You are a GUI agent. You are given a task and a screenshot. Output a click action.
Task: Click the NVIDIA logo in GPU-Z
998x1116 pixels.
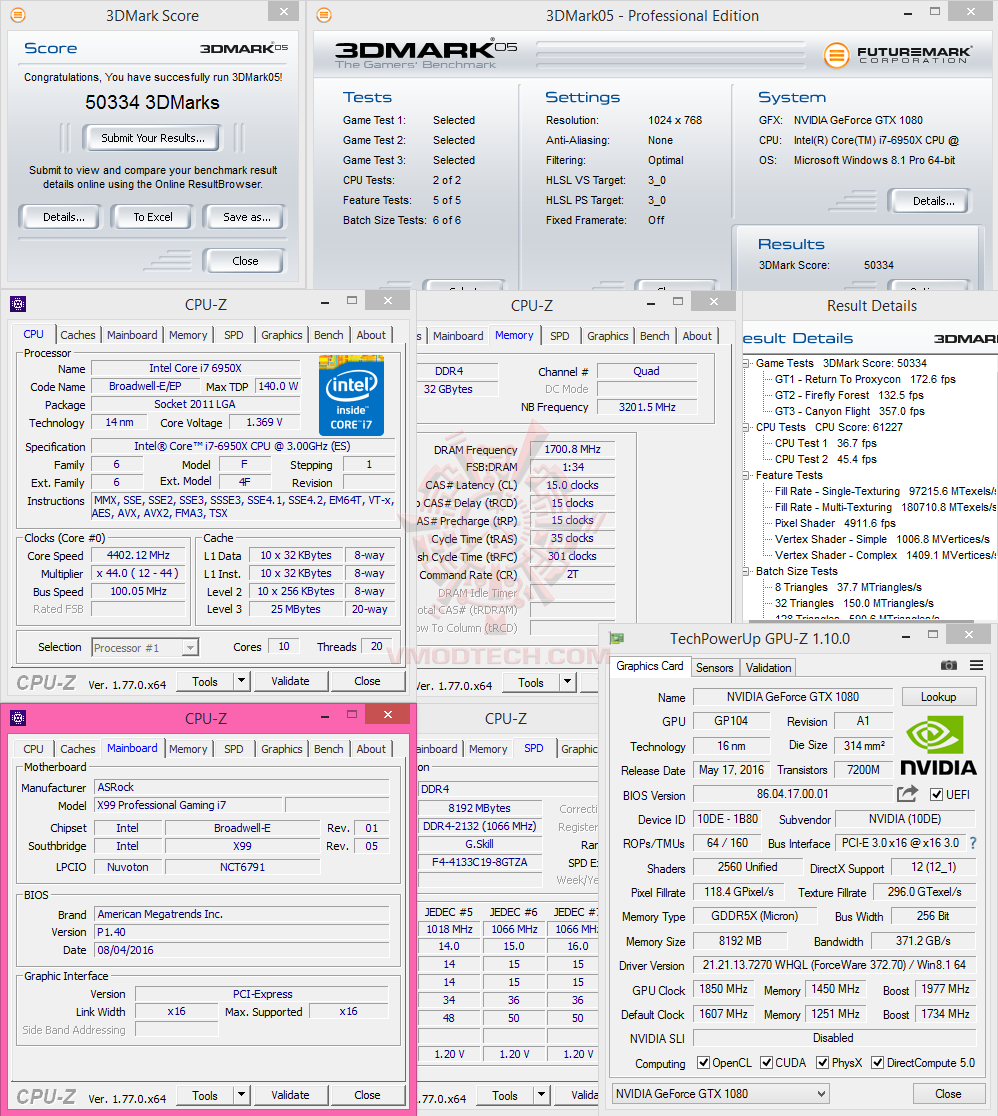938,746
